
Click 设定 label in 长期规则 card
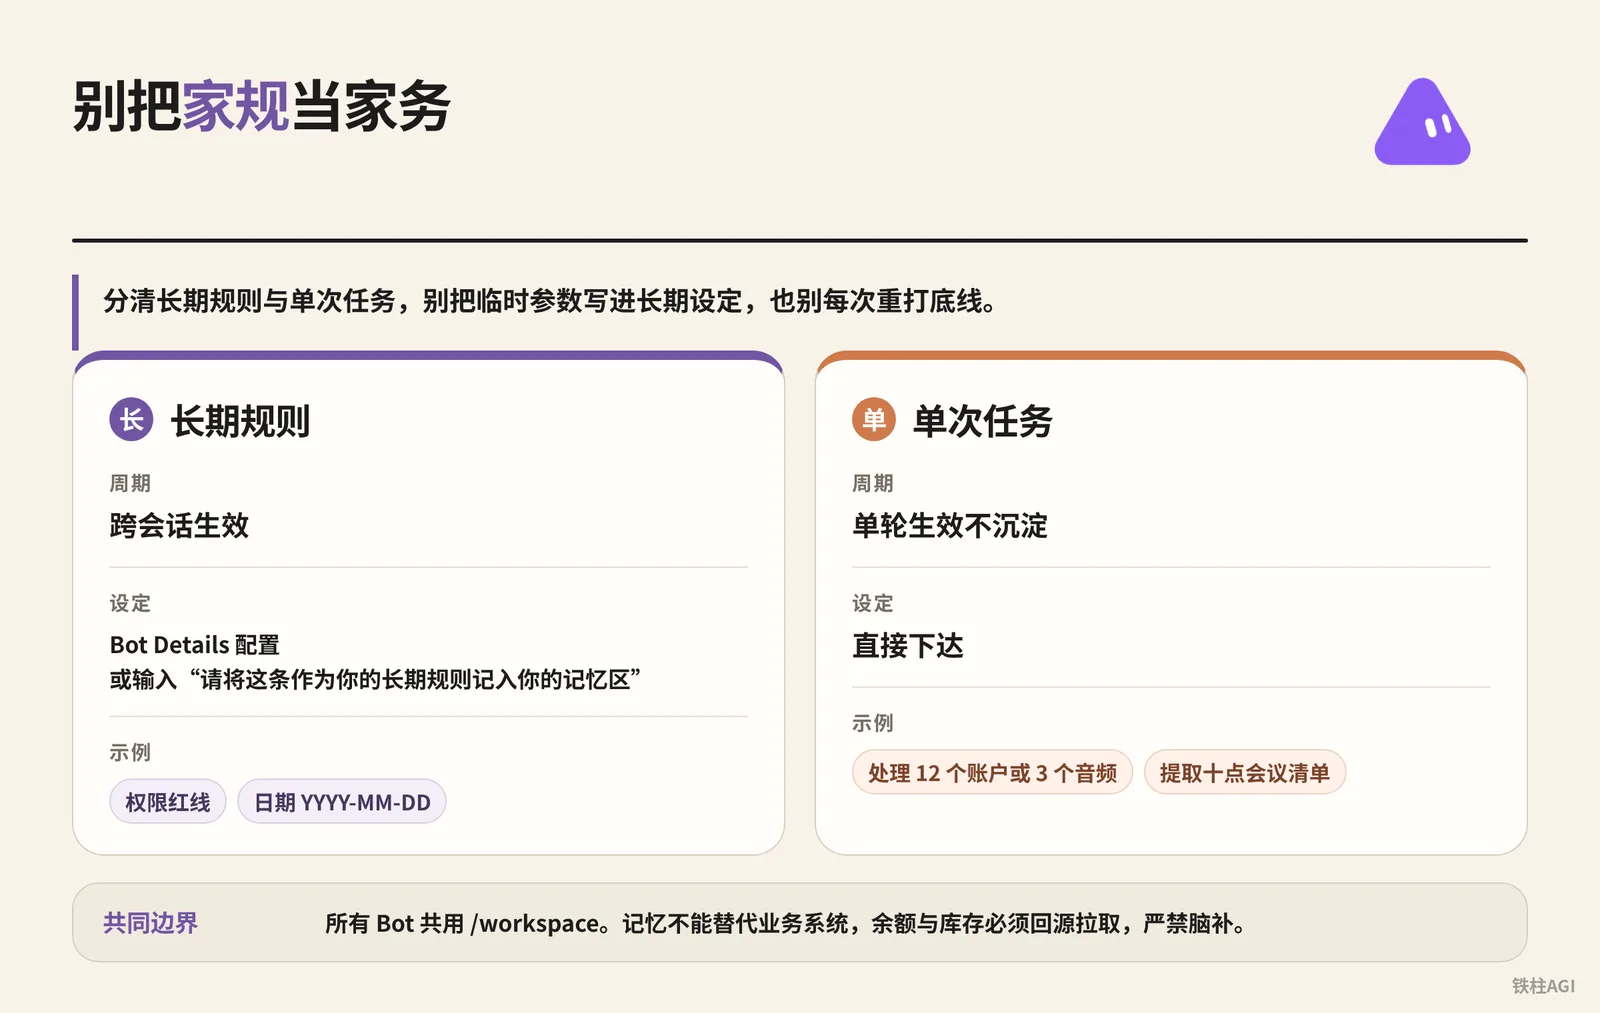pyautogui.click(x=130, y=603)
